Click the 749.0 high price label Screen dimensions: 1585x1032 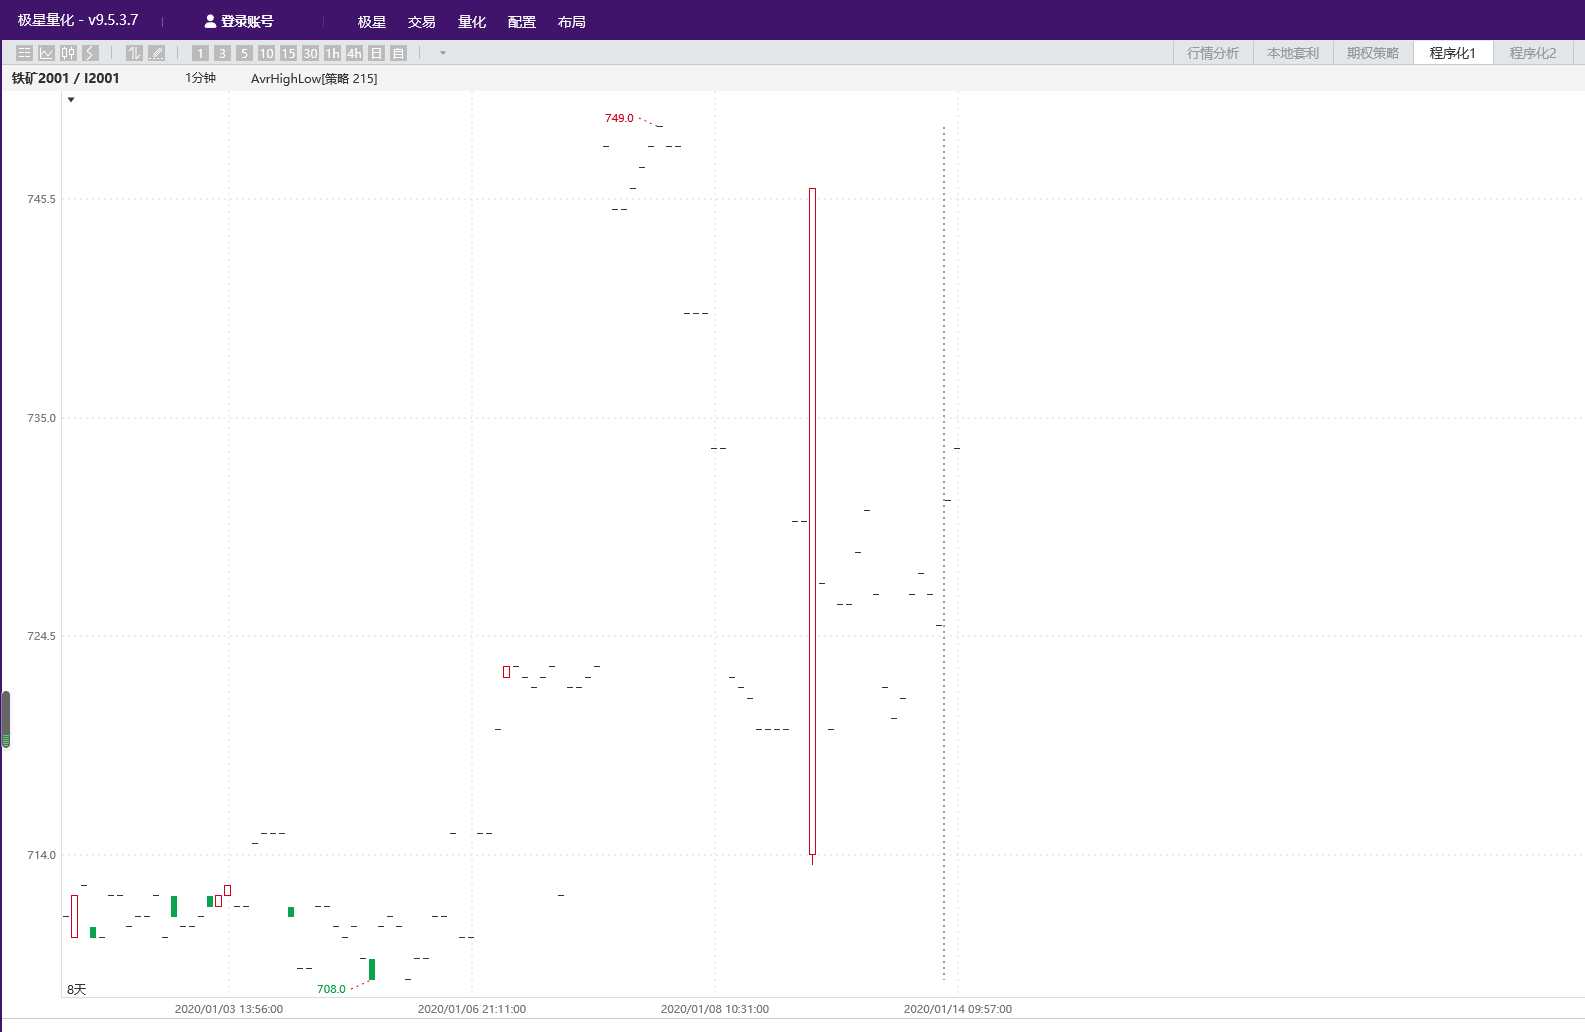[619, 118]
